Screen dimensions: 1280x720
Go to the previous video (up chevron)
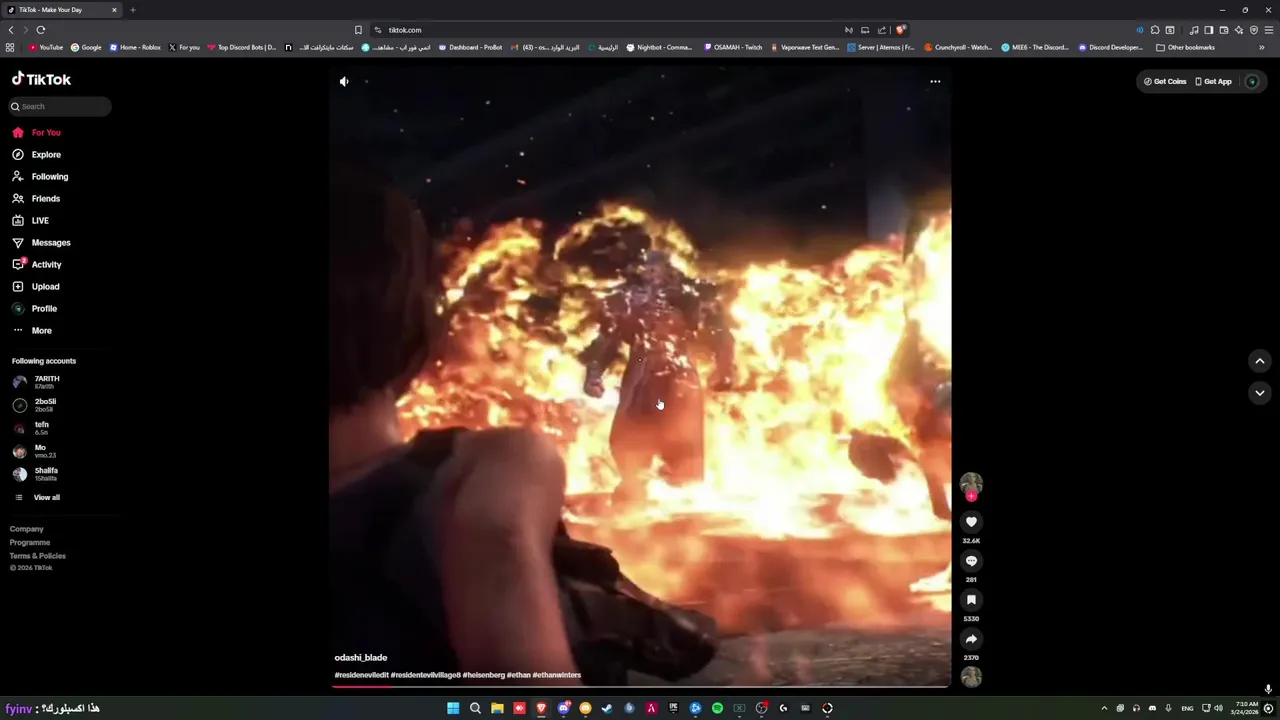[x=1260, y=361]
